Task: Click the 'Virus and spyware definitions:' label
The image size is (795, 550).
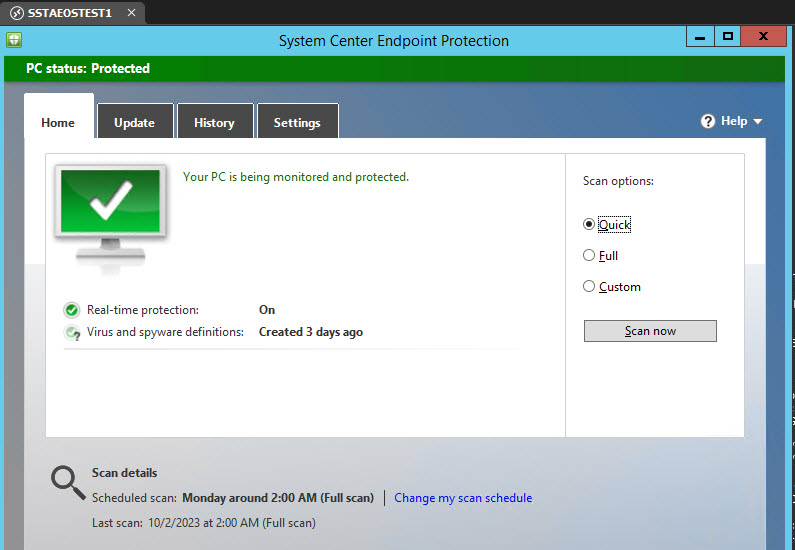Action: pyautogui.click(x=165, y=332)
